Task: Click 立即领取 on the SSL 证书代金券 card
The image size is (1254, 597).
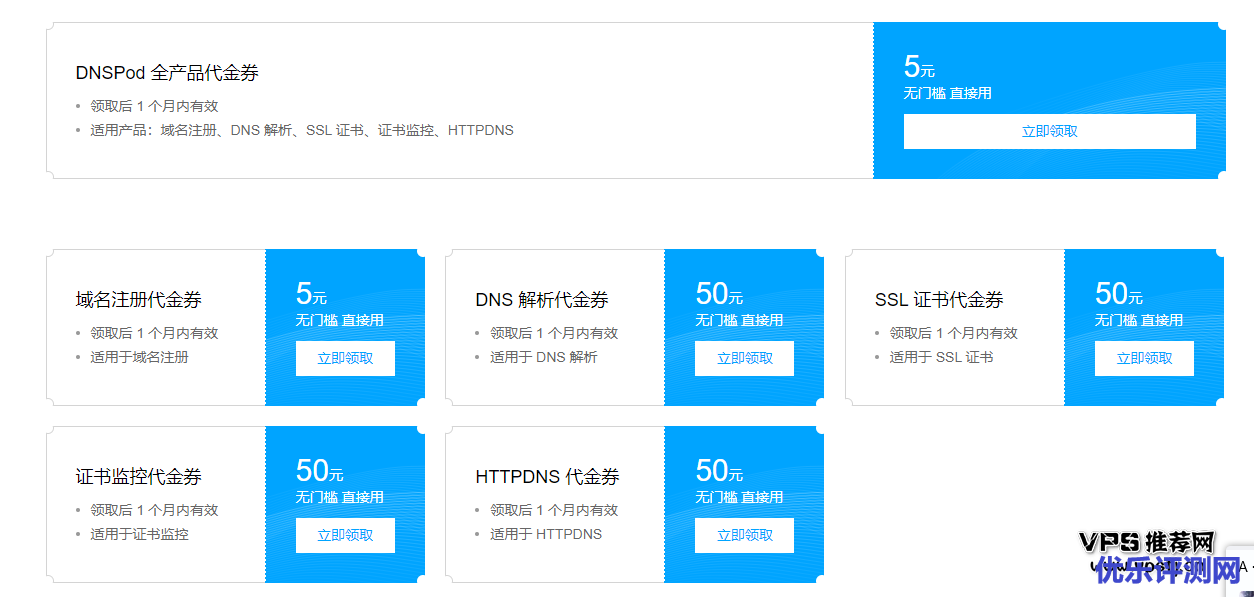Action: point(1144,358)
